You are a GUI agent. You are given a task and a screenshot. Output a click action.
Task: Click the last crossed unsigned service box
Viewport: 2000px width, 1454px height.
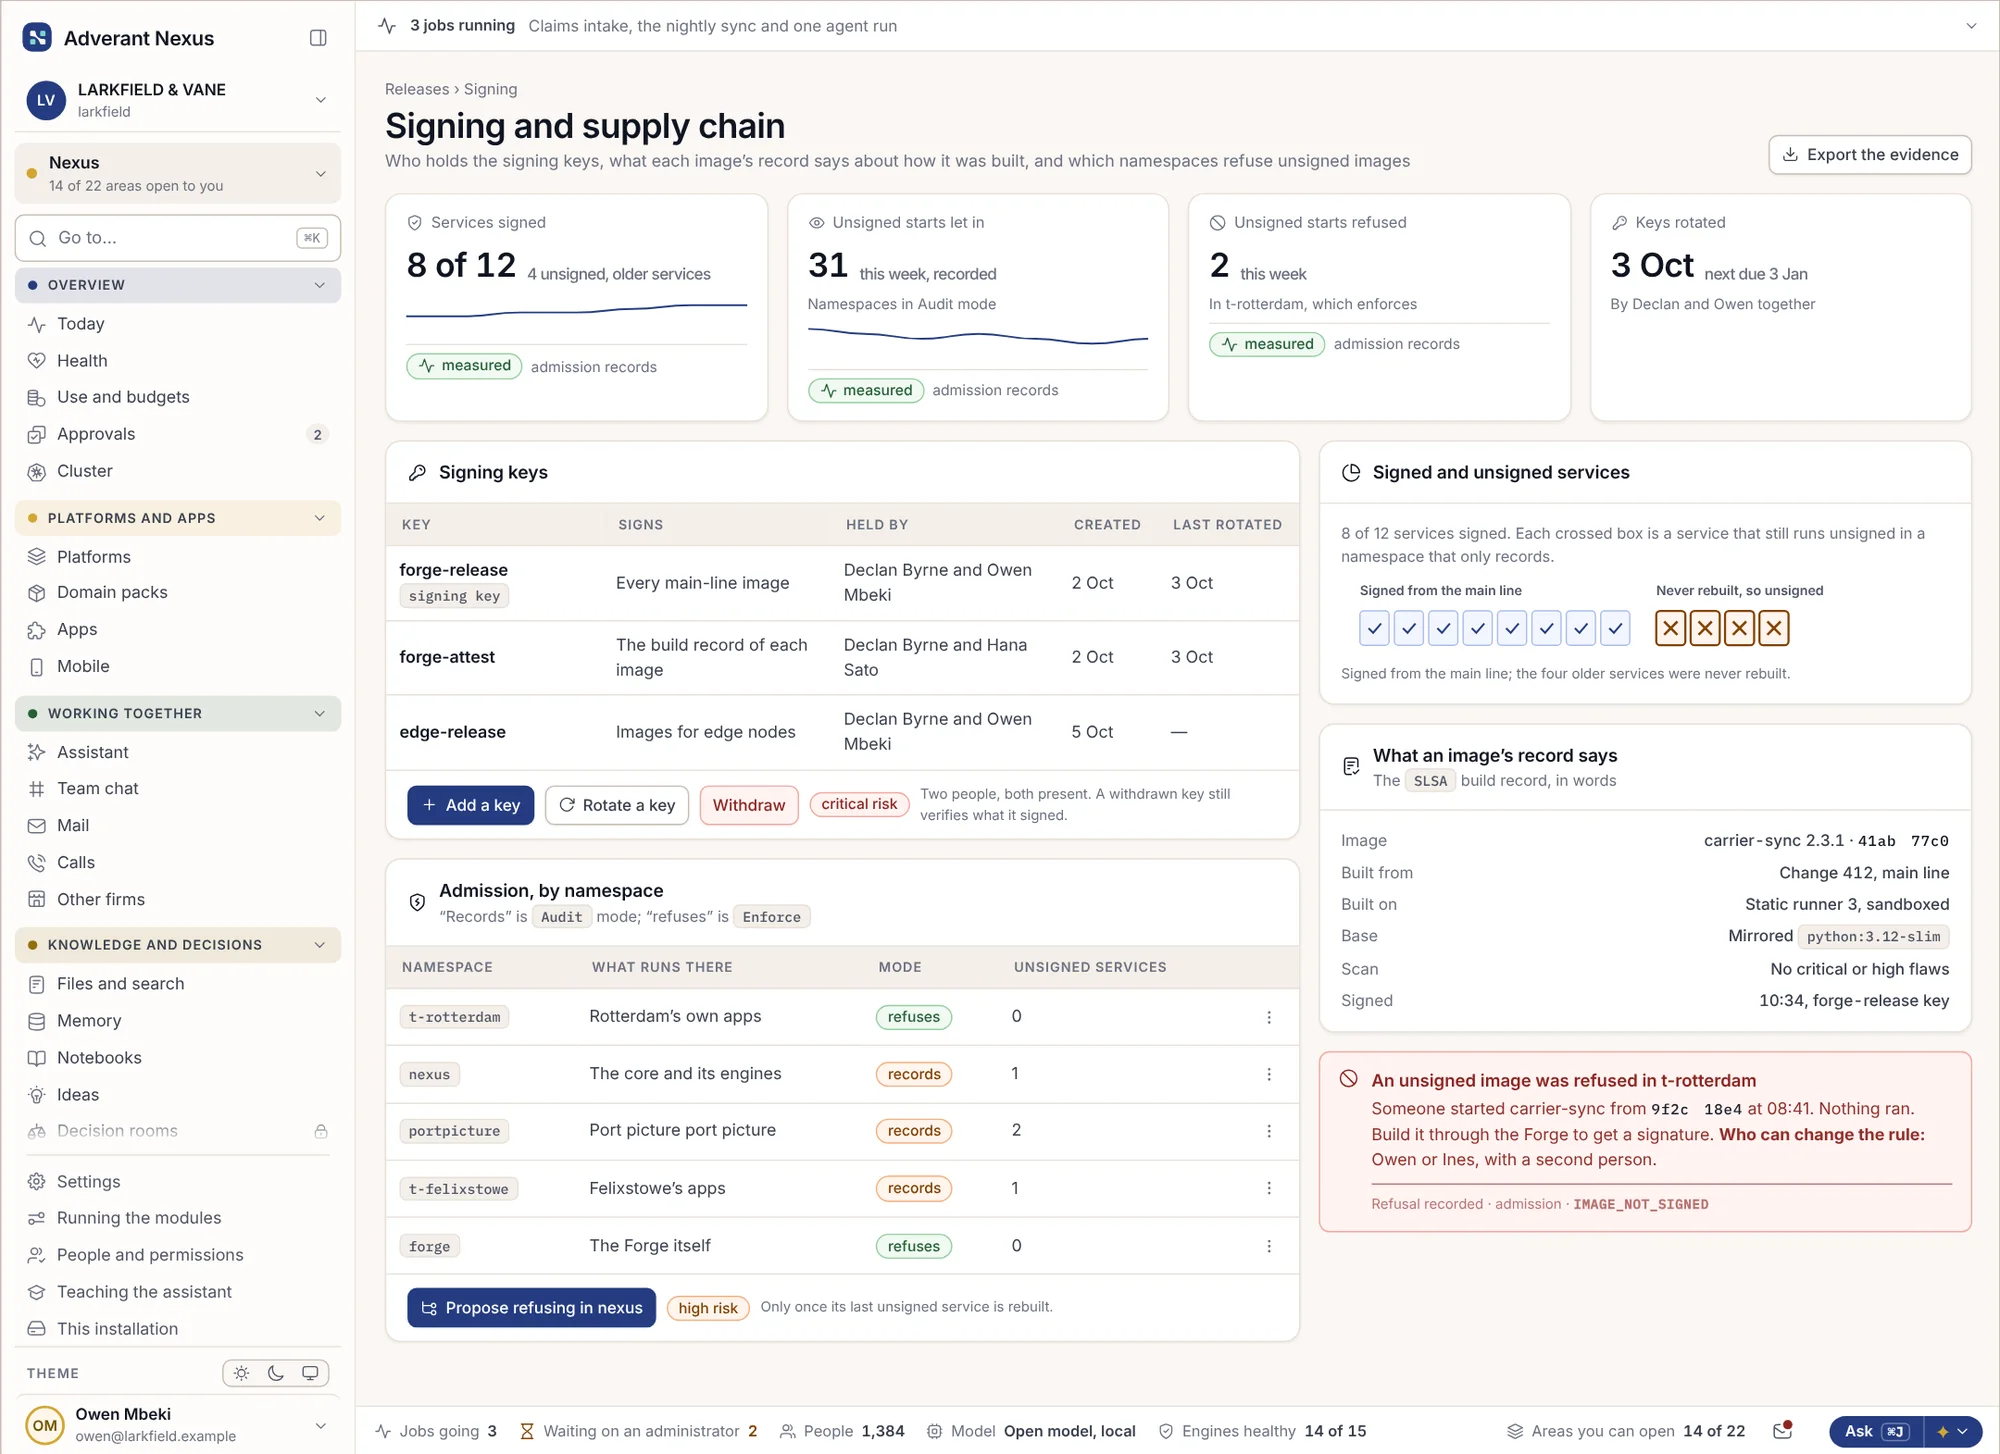(1774, 628)
